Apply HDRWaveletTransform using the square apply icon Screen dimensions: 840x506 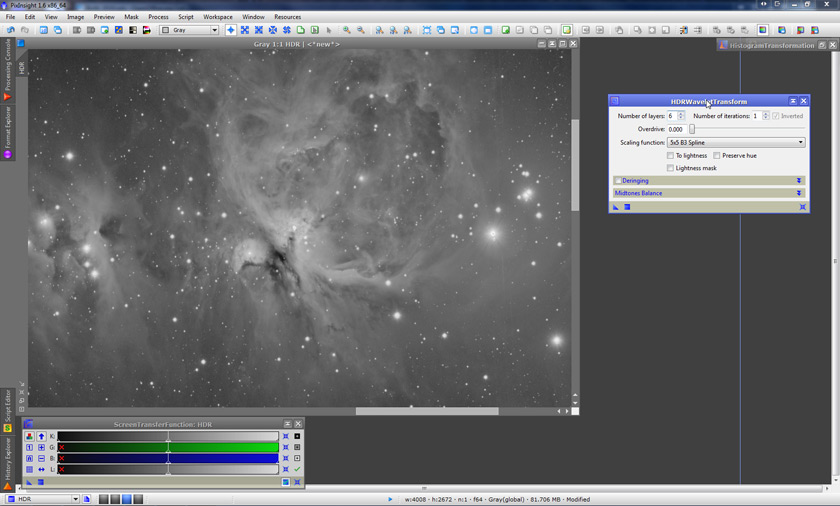pyautogui.click(x=627, y=207)
